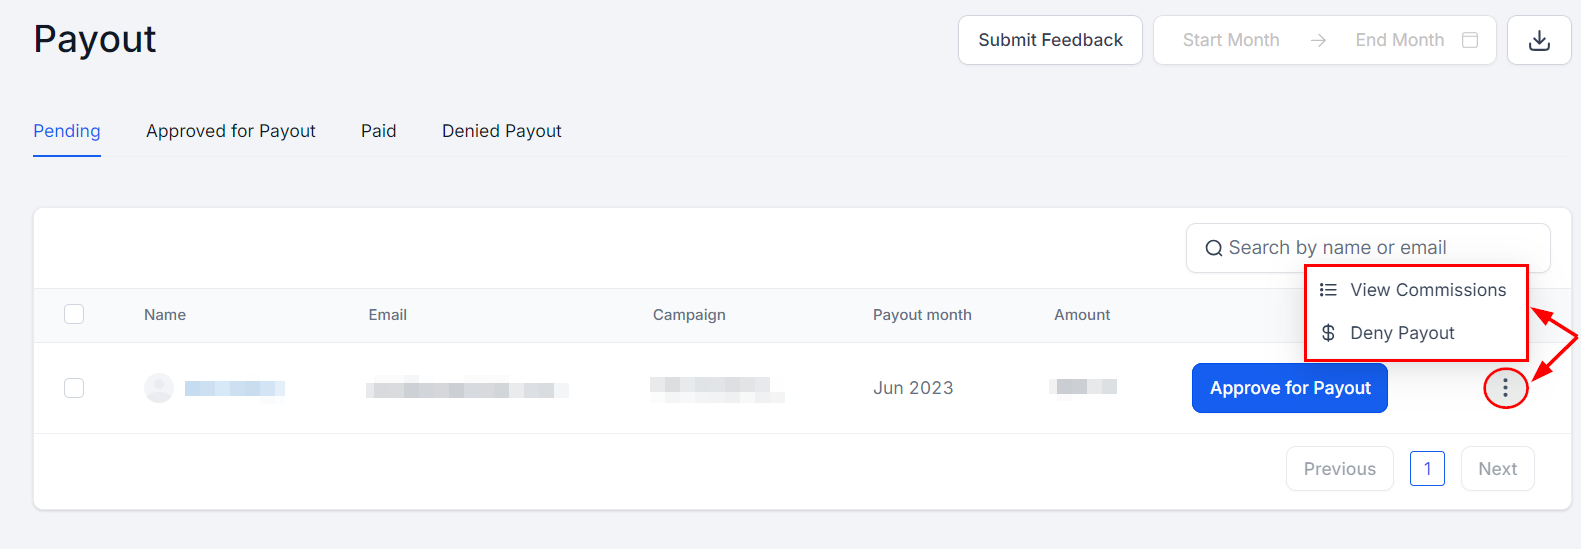Go to the Denied Payout tab
The image size is (1581, 549).
tap(502, 131)
